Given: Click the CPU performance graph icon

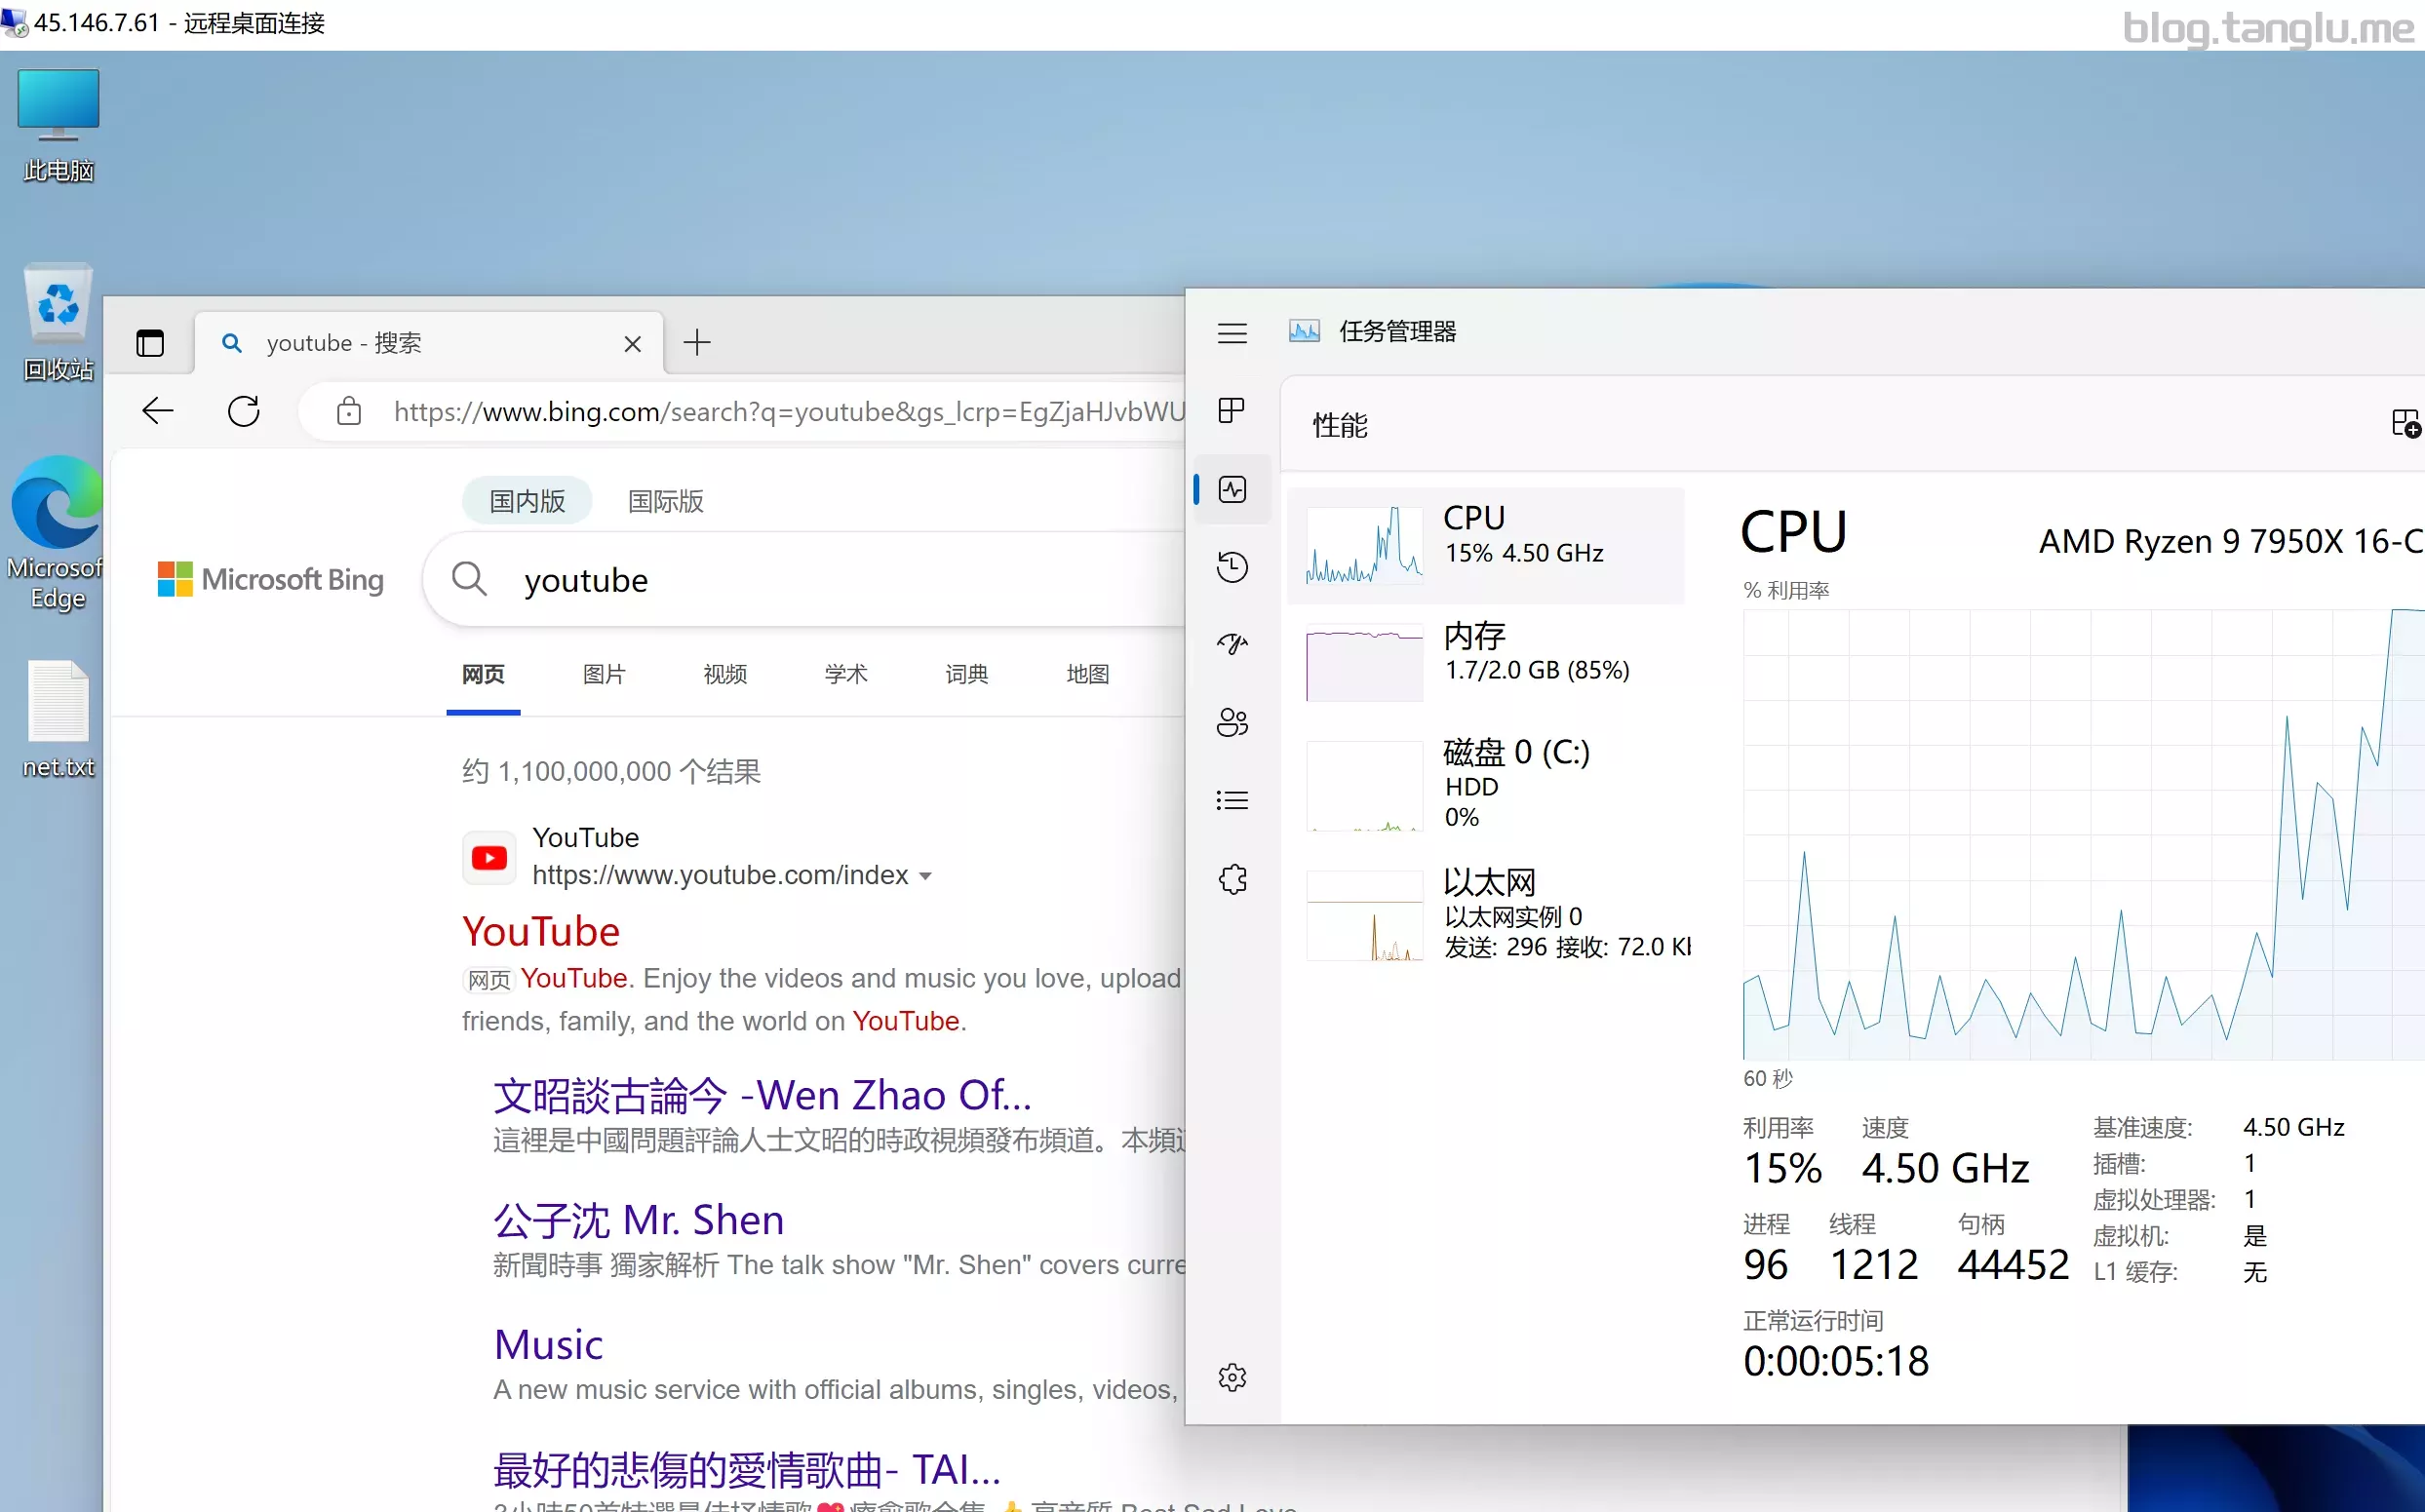Looking at the screenshot, I should coord(1366,540).
